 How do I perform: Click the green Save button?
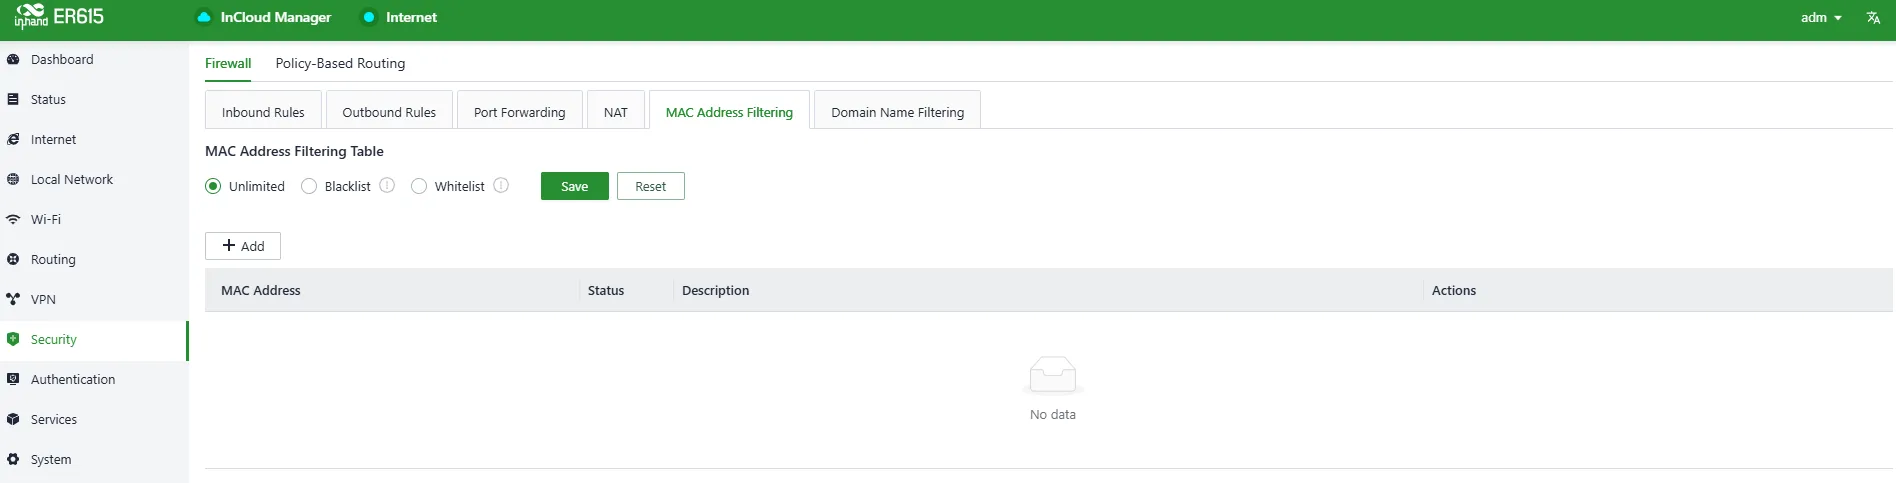pyautogui.click(x=575, y=187)
